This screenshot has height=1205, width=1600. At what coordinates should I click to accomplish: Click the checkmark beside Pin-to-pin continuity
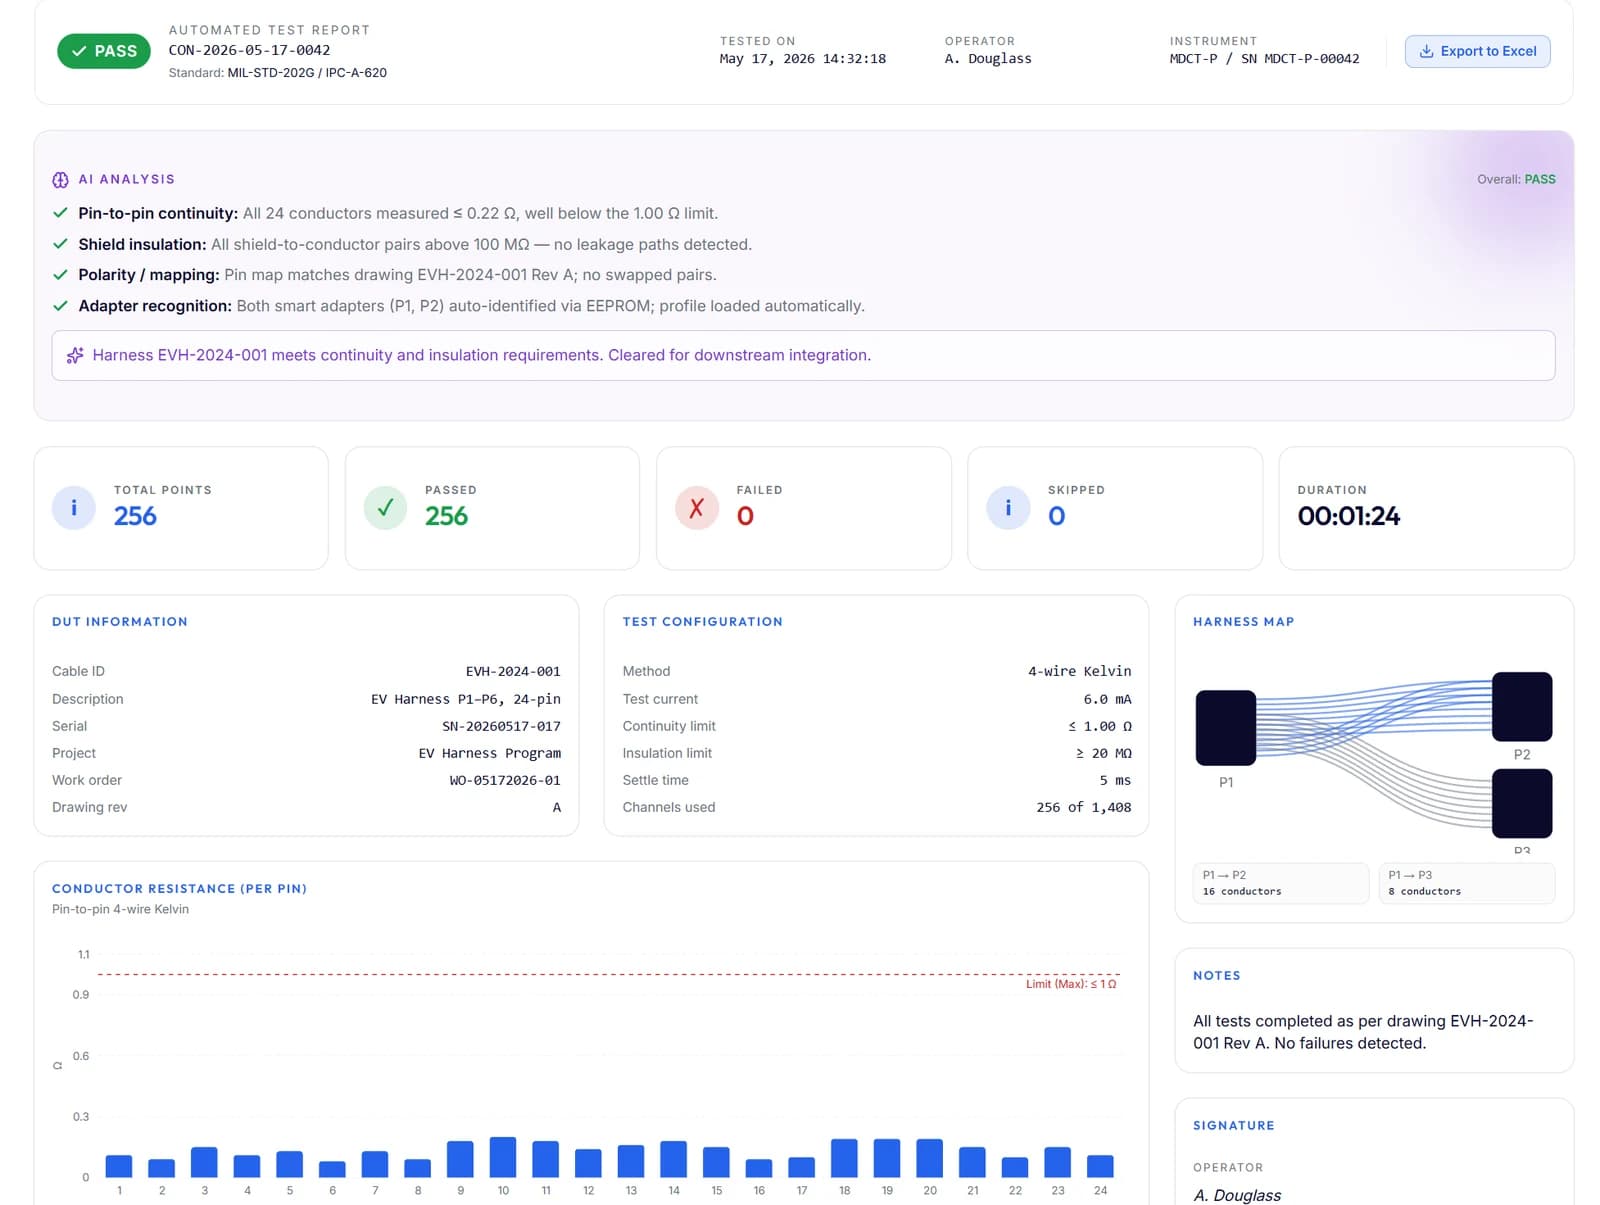pos(60,213)
